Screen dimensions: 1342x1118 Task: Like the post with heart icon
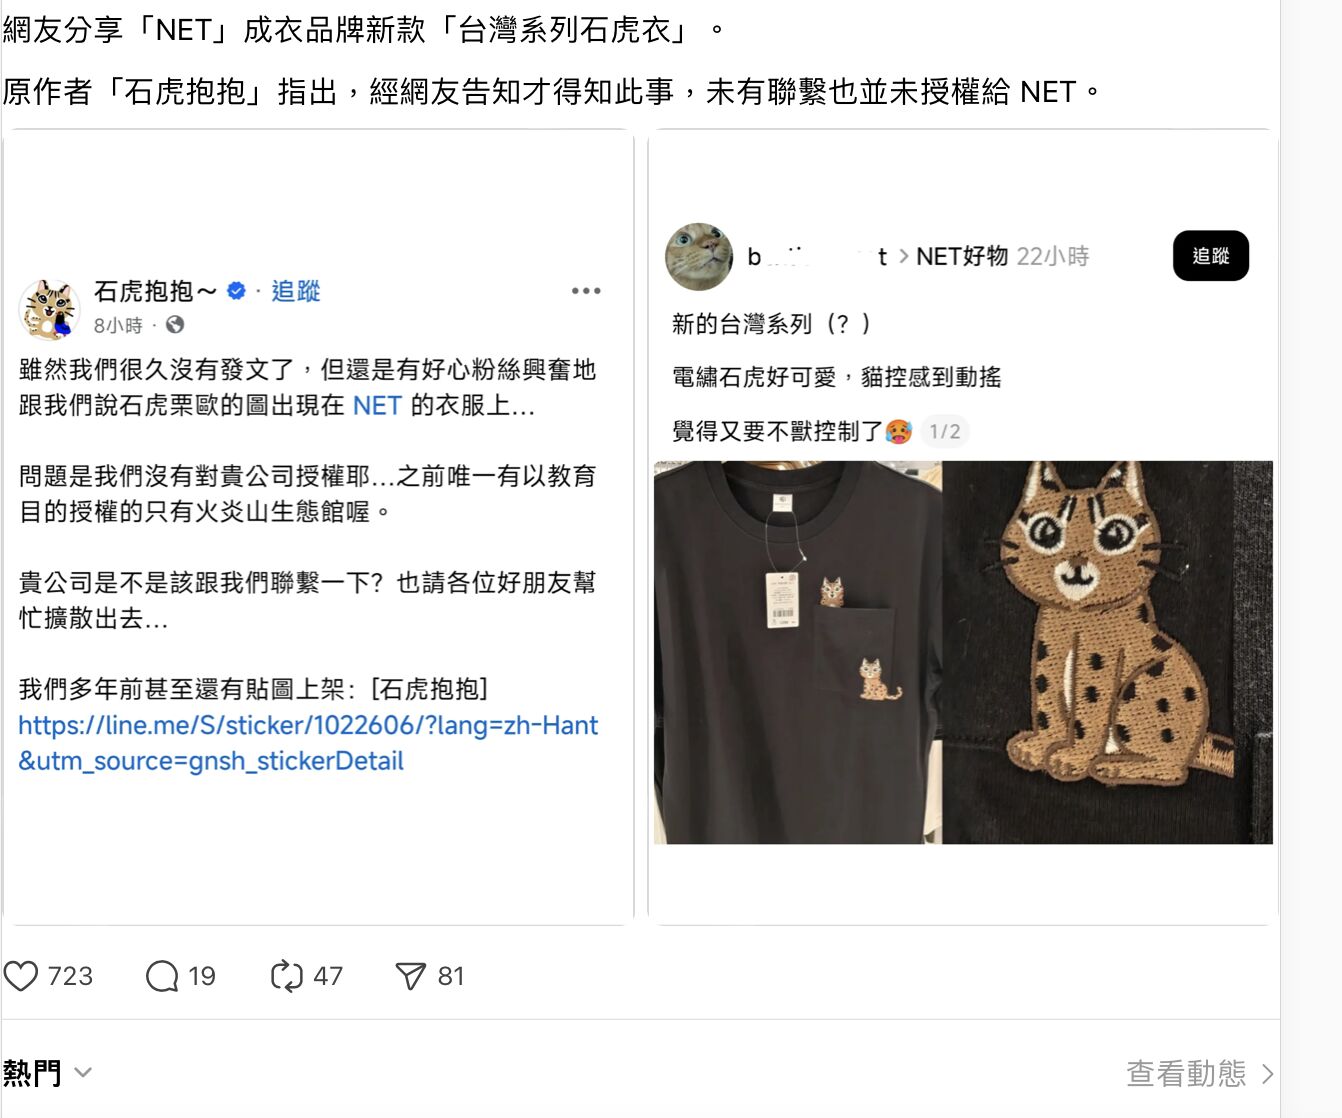(x=21, y=976)
